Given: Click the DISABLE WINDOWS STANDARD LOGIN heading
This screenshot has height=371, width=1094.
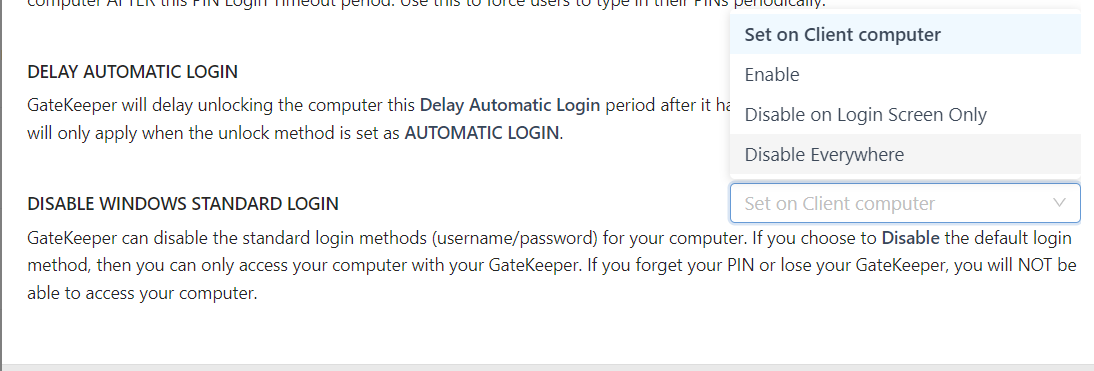Looking at the screenshot, I should click(x=183, y=204).
